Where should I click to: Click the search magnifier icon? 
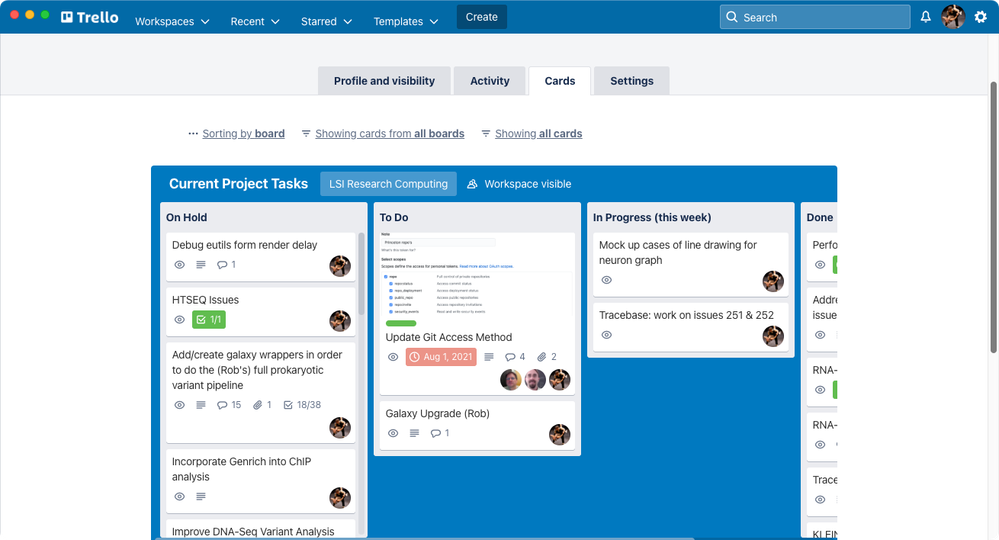coord(731,17)
